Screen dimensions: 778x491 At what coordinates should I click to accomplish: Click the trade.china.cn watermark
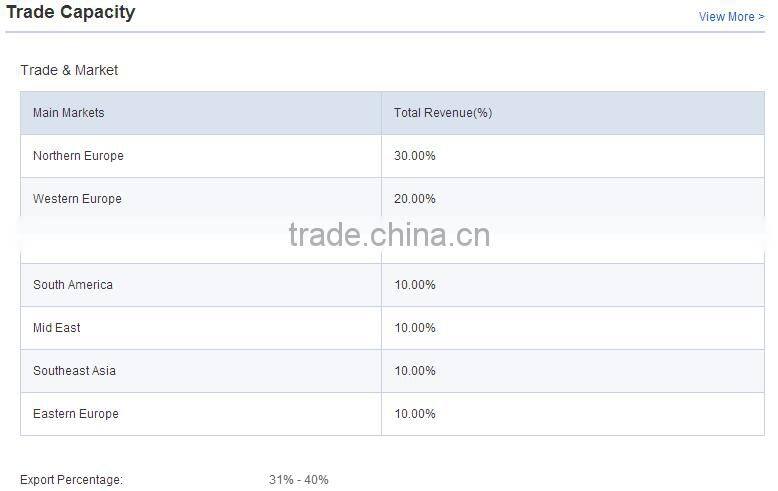pos(389,235)
